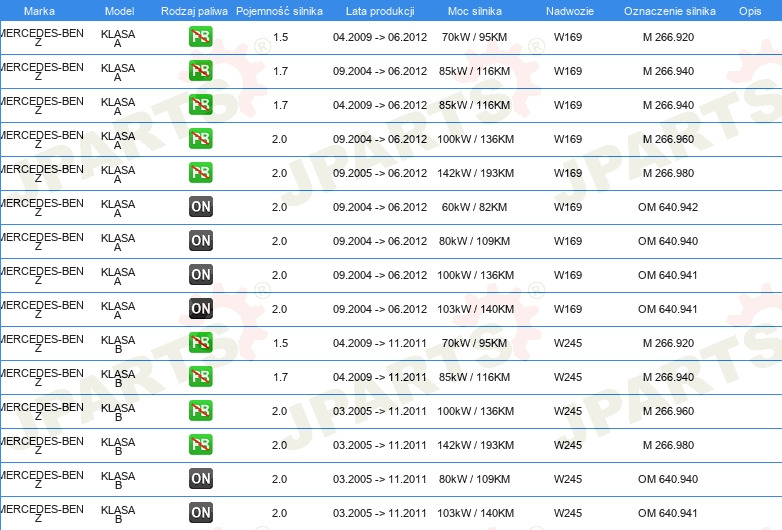
Task: Click "M 266.960" in the W169 row
Action: pyautogui.click(x=668, y=139)
